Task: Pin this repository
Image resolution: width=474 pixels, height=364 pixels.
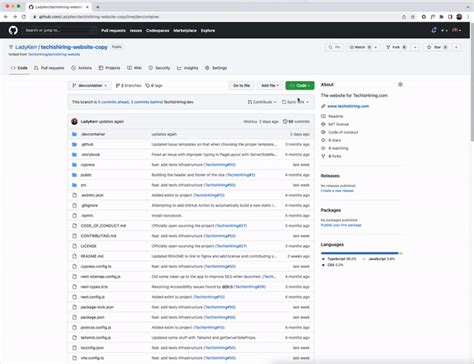Action: tap(334, 47)
